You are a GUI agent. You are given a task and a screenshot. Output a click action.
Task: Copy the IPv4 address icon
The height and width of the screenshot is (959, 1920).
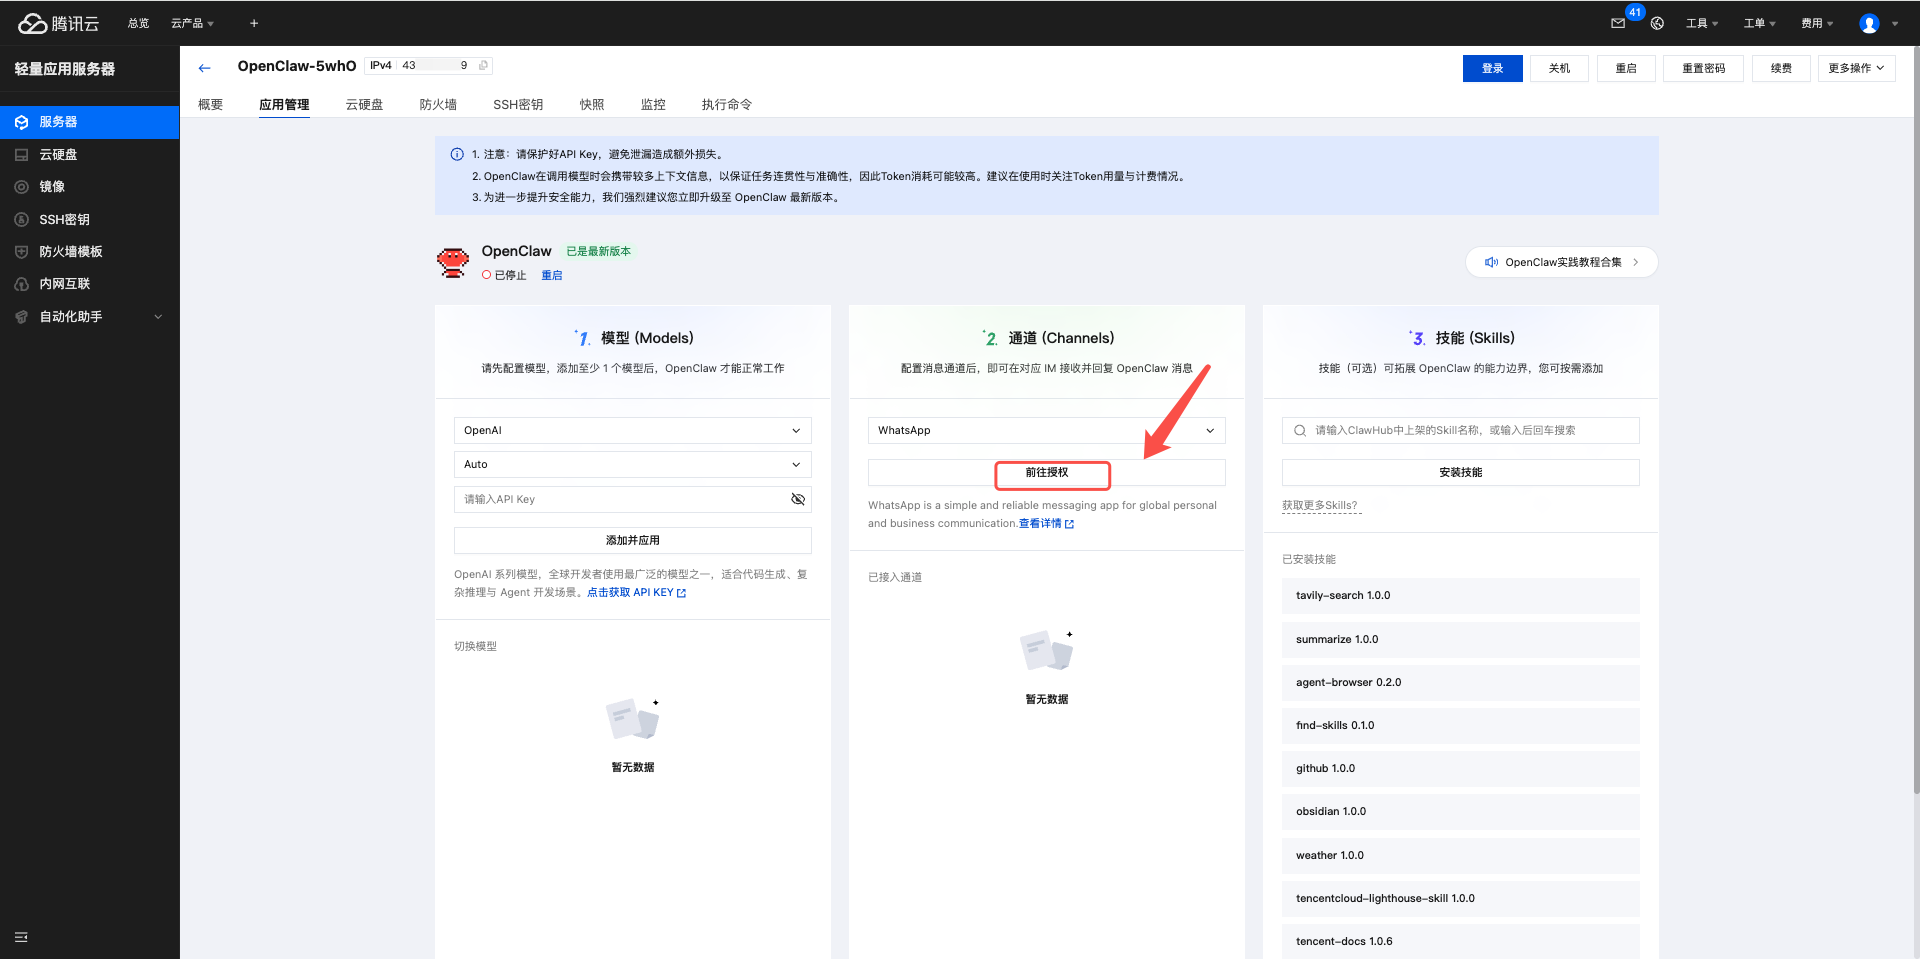[x=483, y=66]
